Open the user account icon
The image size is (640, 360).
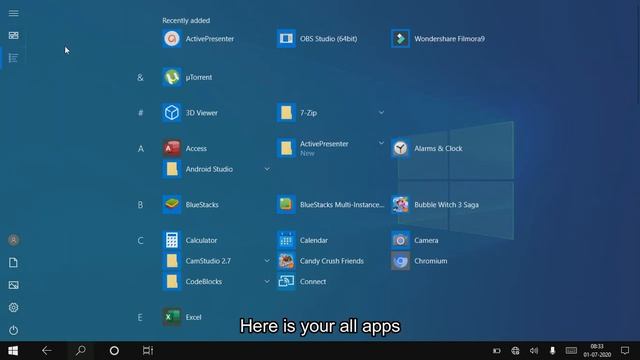click(x=13, y=240)
